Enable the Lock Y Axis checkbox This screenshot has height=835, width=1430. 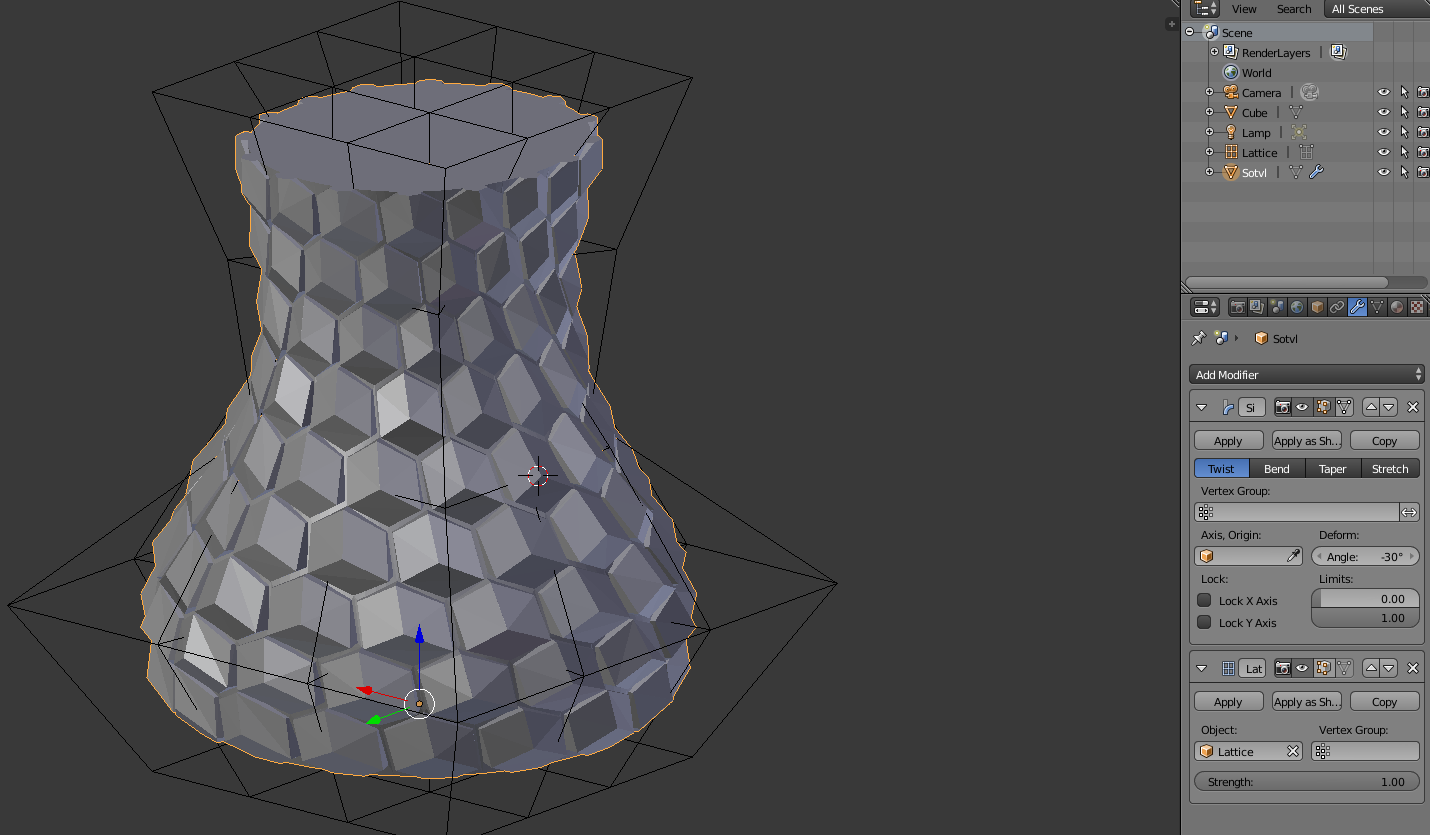1205,623
